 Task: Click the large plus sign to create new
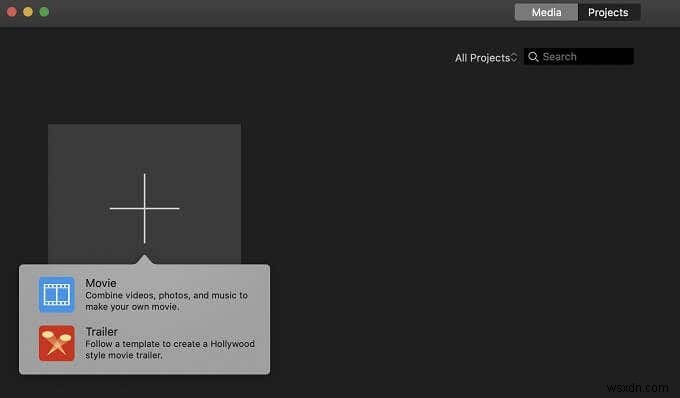[x=144, y=209]
